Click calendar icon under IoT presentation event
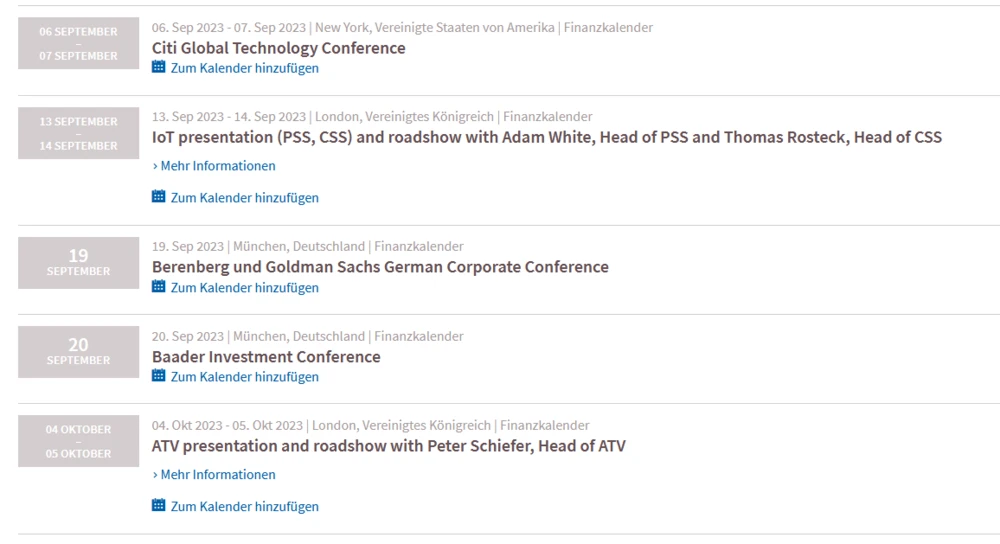 pyautogui.click(x=158, y=197)
